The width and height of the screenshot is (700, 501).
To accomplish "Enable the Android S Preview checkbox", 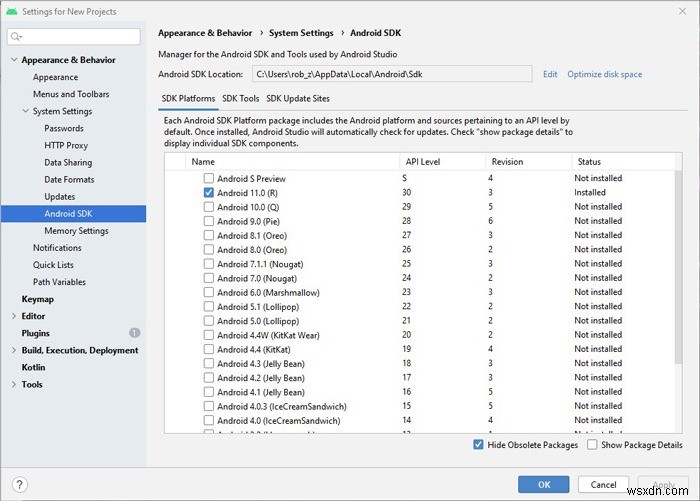I will pos(208,178).
